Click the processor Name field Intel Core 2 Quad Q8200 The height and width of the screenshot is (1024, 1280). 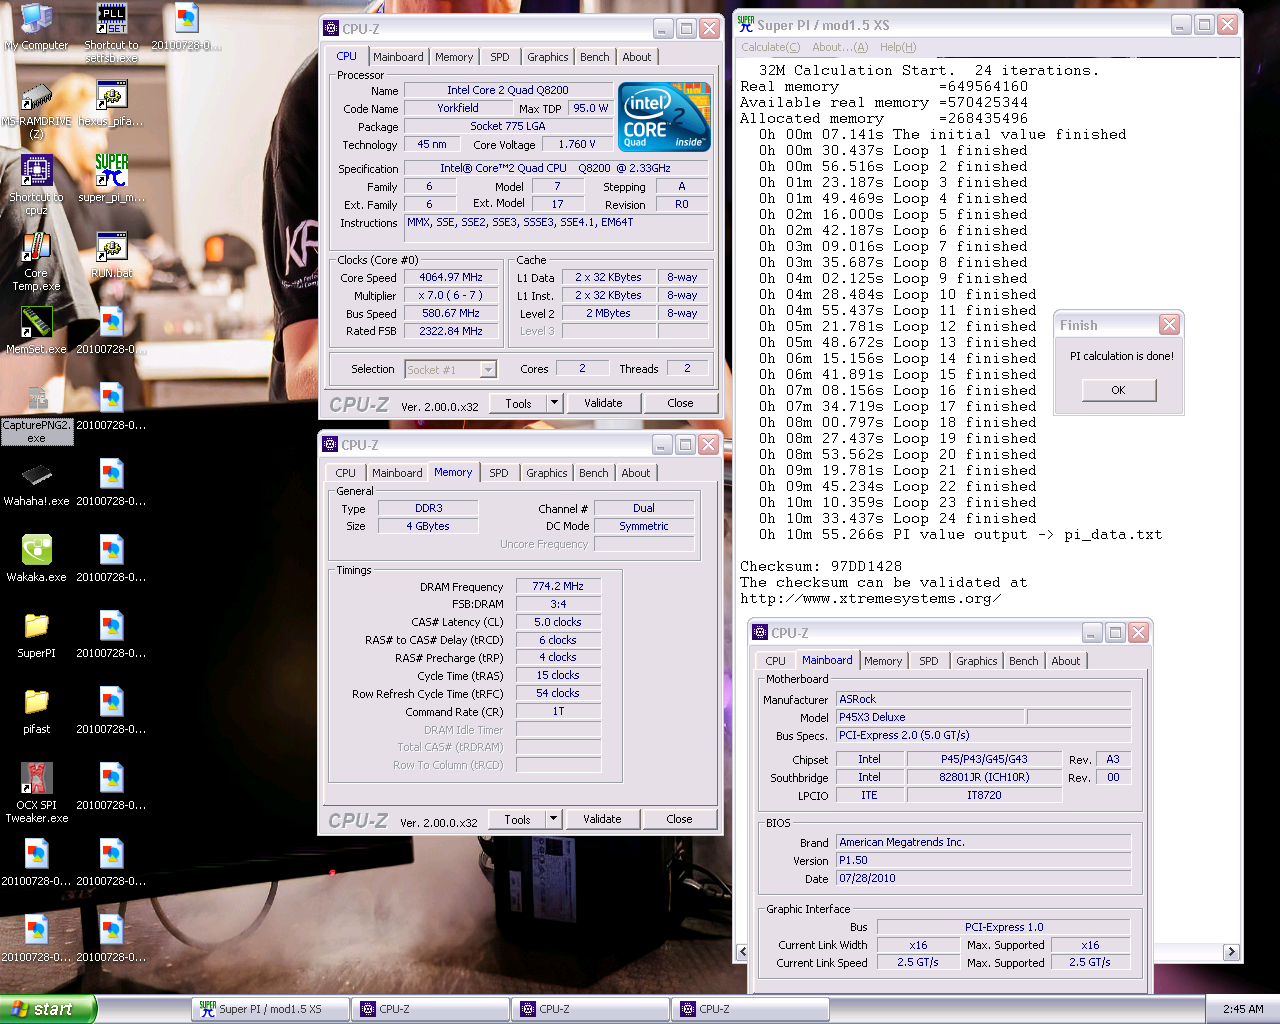(508, 90)
